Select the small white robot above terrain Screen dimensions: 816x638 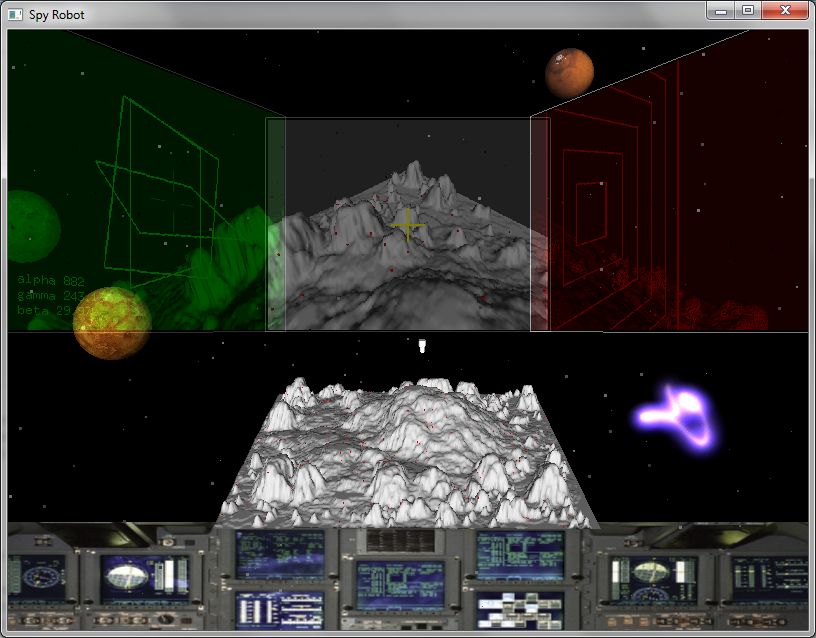pos(422,346)
